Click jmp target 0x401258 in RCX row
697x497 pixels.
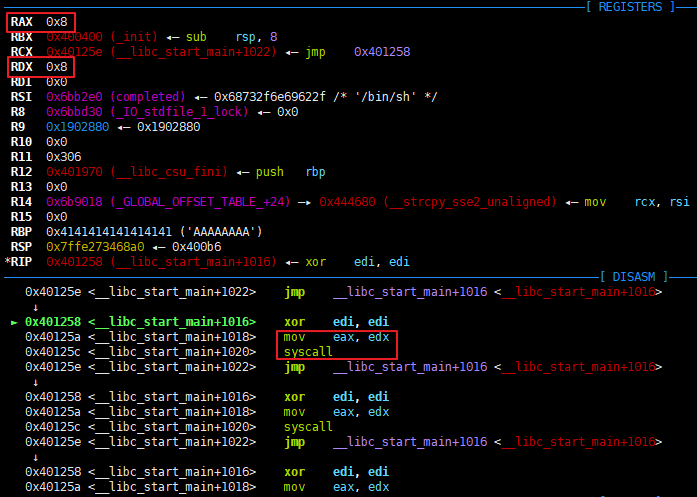[x=382, y=52]
